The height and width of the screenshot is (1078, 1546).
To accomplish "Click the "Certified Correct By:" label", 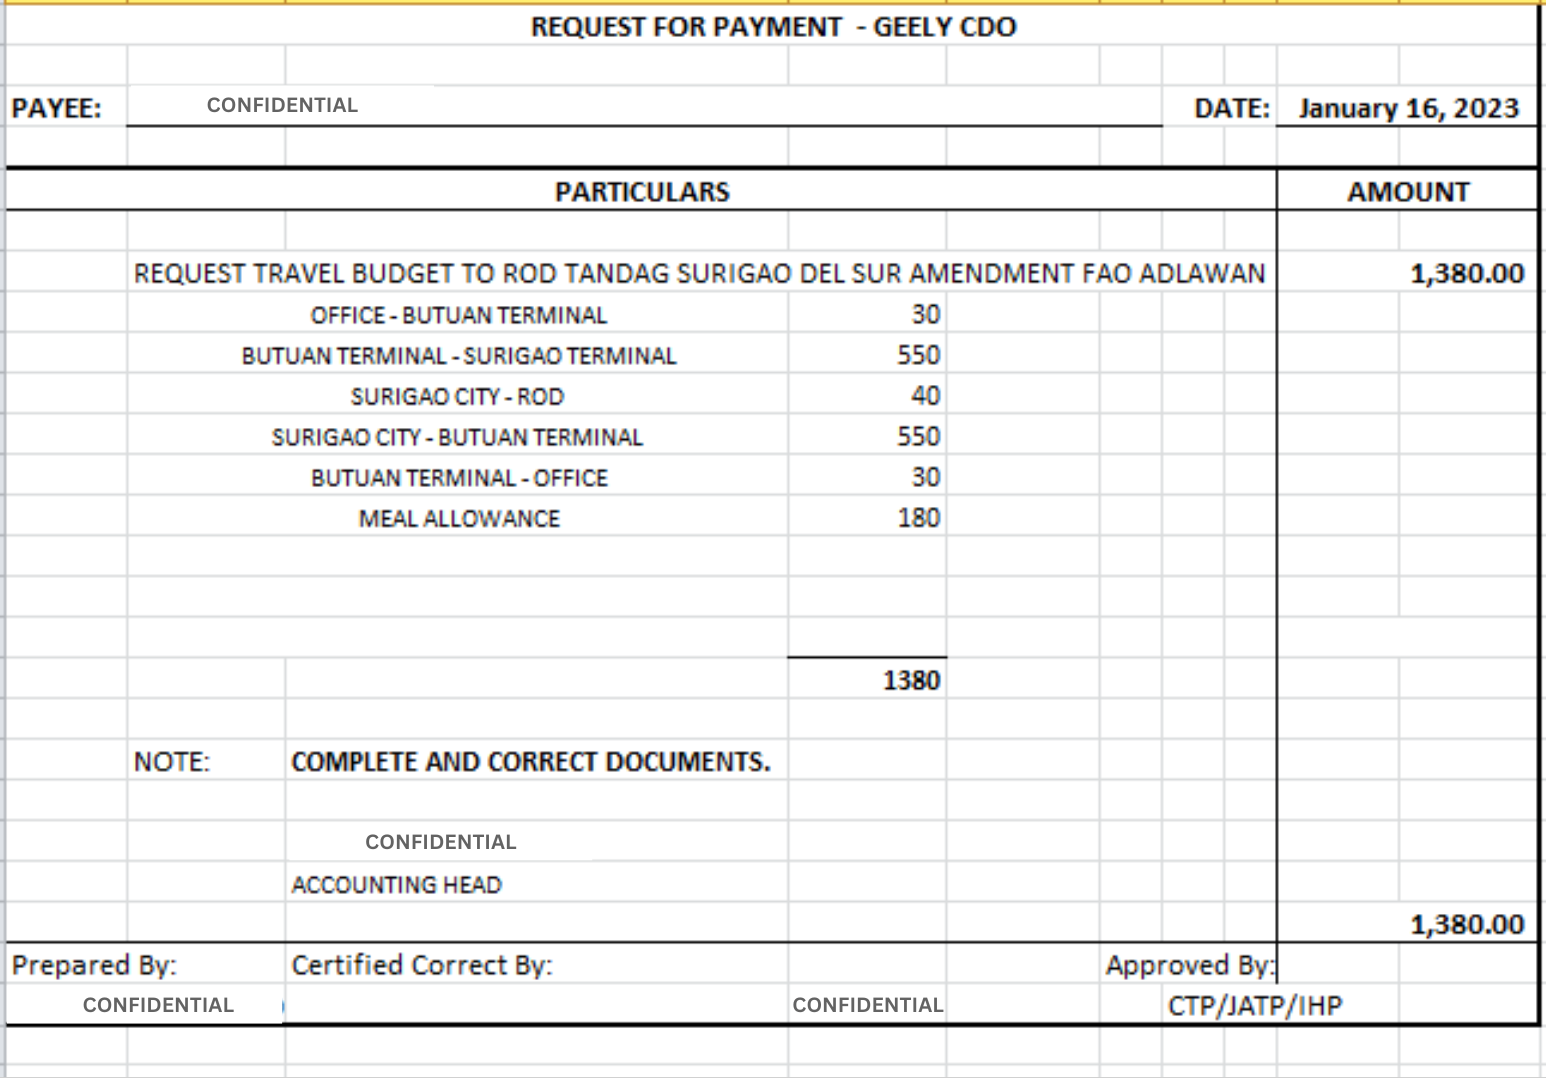I will click(x=422, y=965).
